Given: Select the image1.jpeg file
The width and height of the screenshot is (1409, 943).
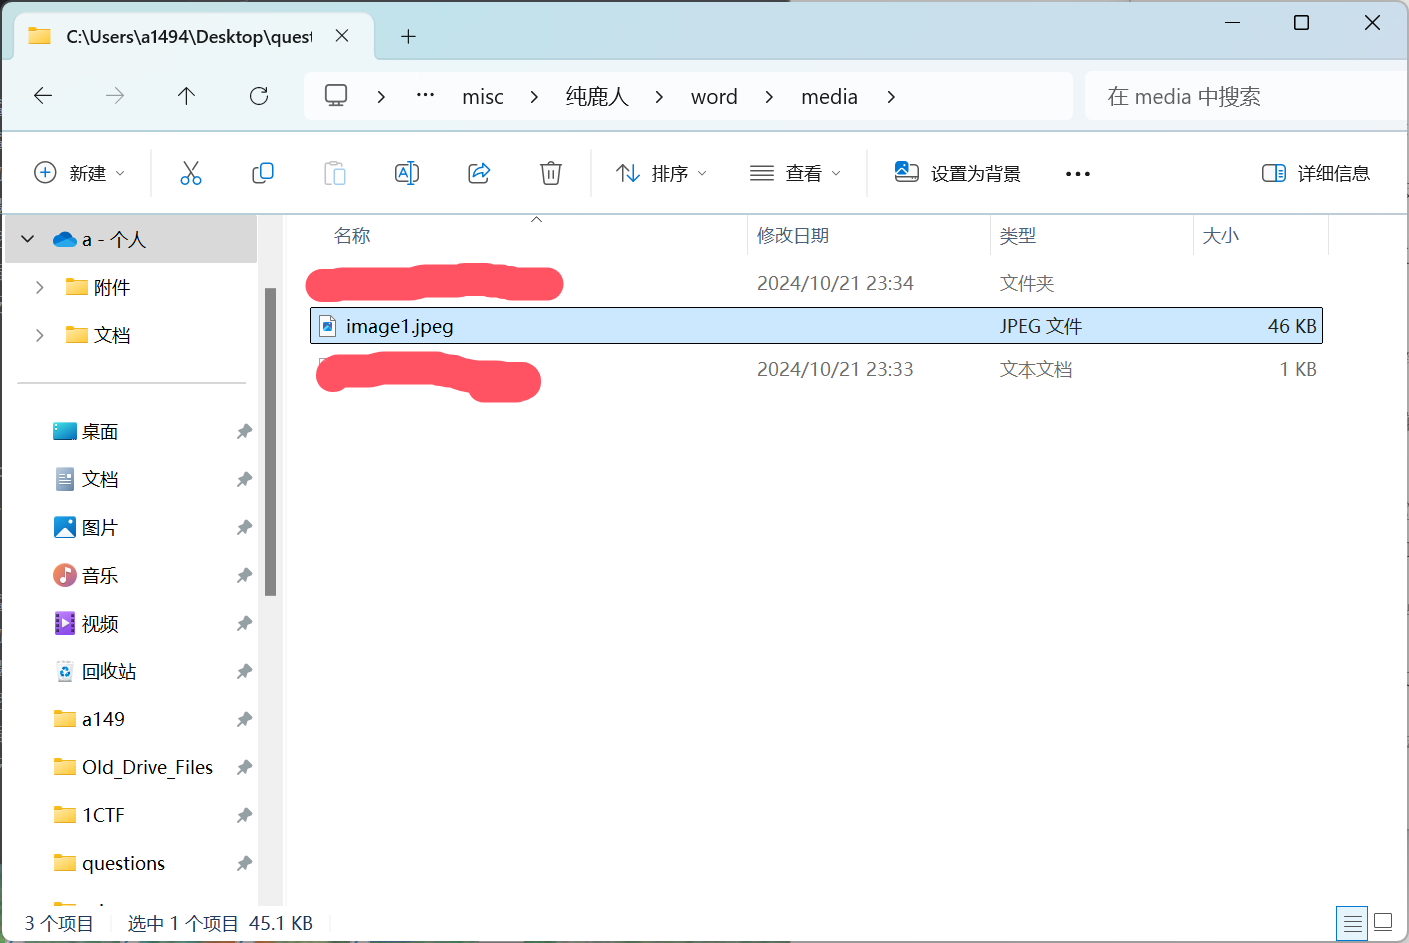Looking at the screenshot, I should point(816,326).
